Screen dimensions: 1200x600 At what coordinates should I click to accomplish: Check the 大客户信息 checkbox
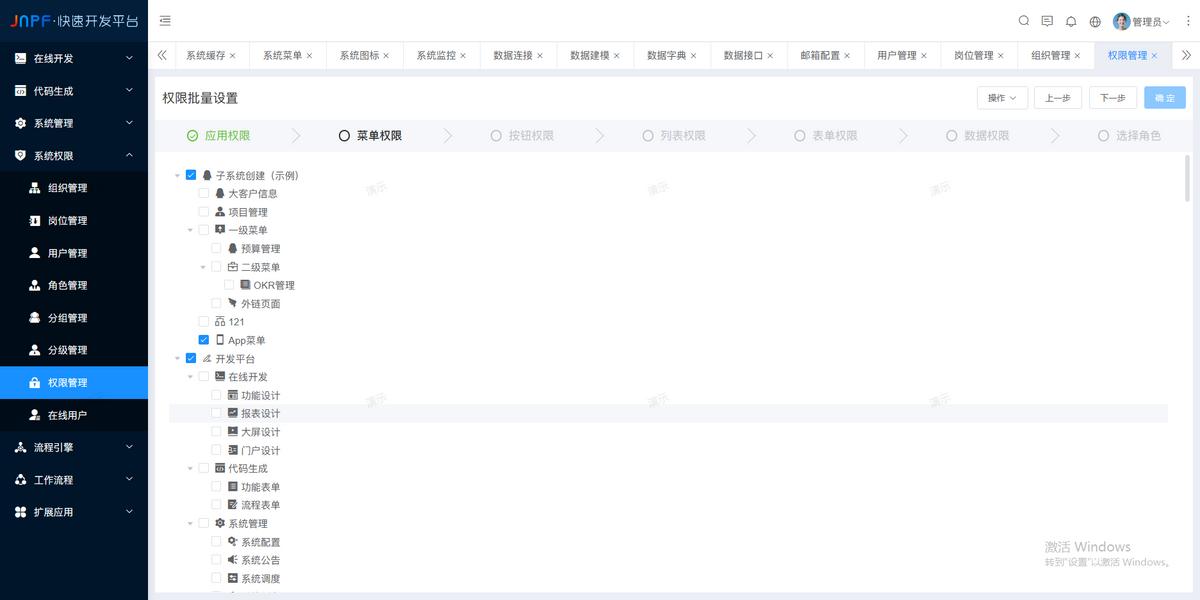[x=203, y=193]
